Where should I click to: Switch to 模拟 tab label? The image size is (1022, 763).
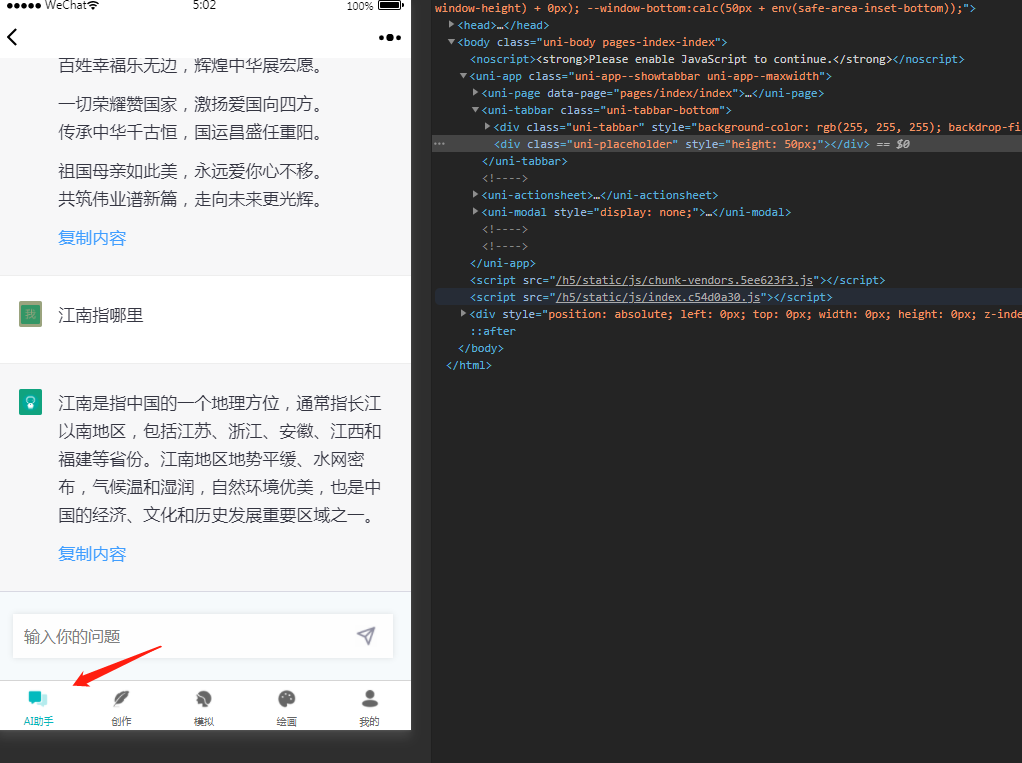[204, 721]
